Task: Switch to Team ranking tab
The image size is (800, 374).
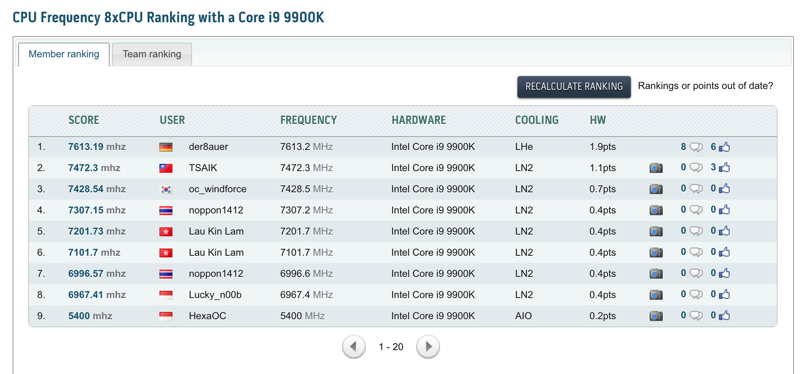Action: 152,54
